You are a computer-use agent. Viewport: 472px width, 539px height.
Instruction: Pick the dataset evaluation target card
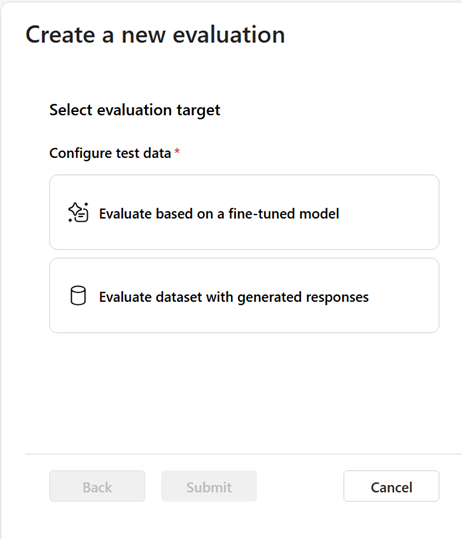coord(244,296)
